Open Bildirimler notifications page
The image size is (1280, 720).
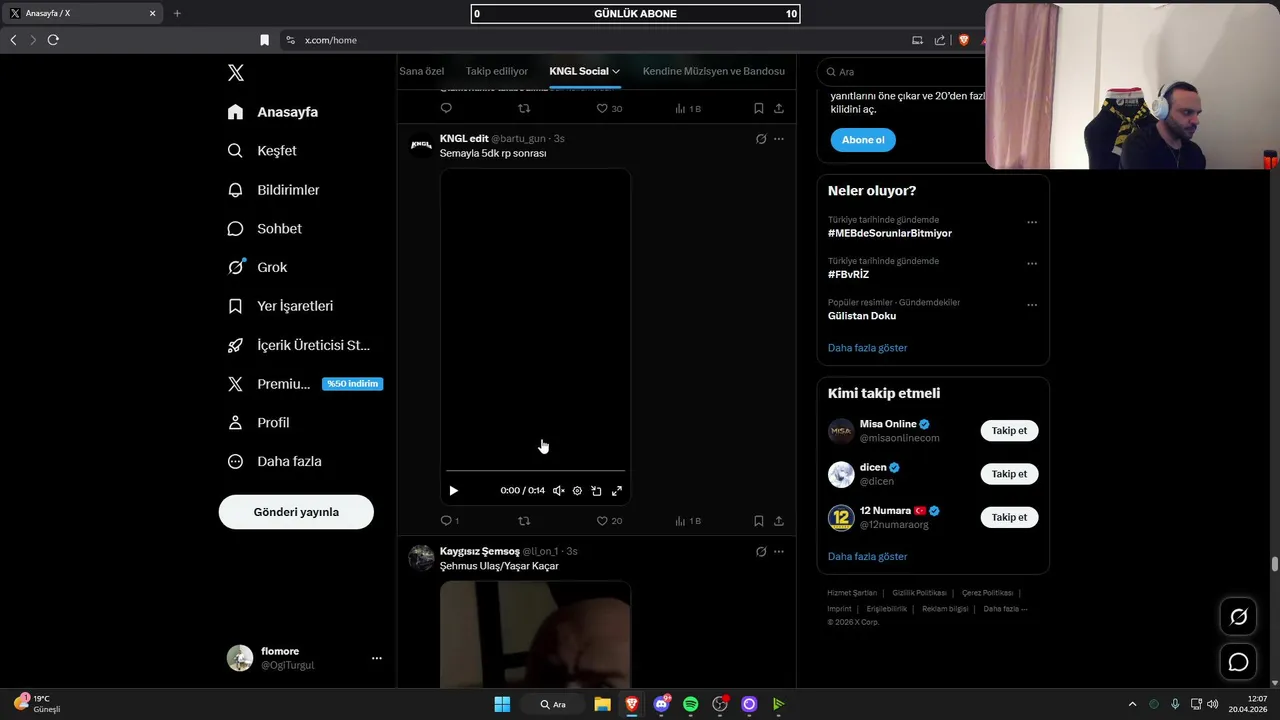point(273,190)
